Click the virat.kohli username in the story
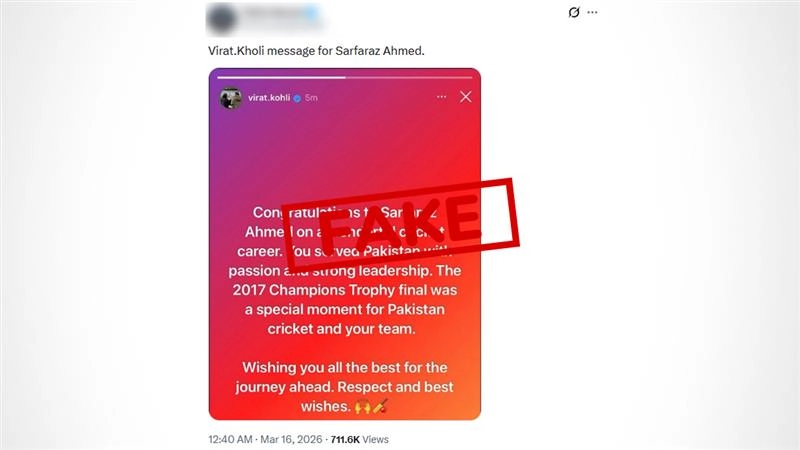Viewport: 800px width, 450px height. pyautogui.click(x=269, y=97)
